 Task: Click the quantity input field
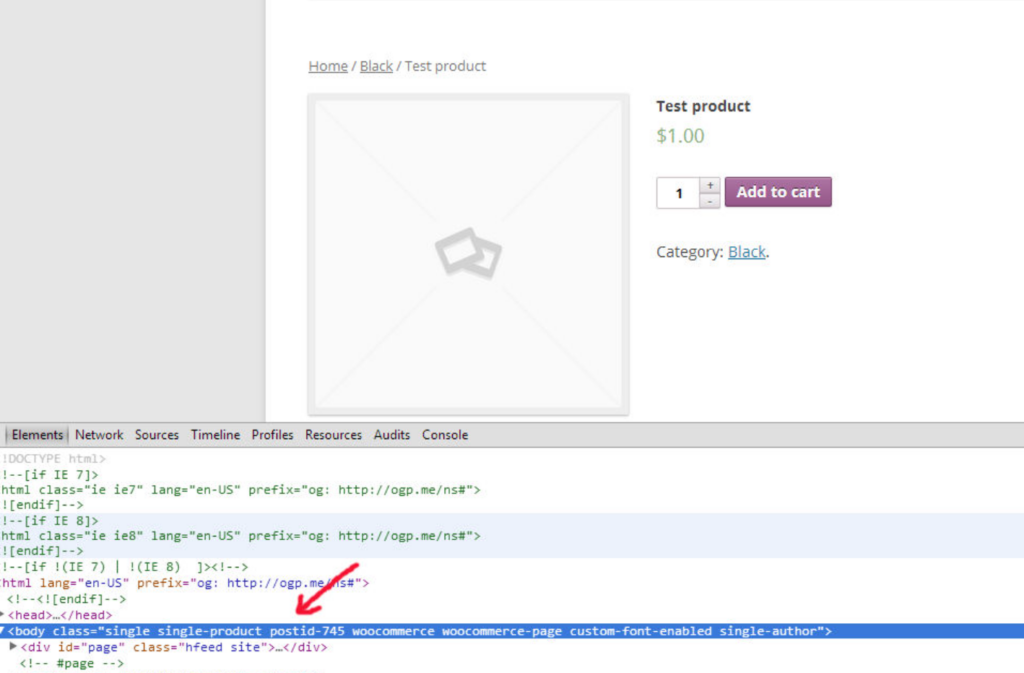pyautogui.click(x=678, y=193)
